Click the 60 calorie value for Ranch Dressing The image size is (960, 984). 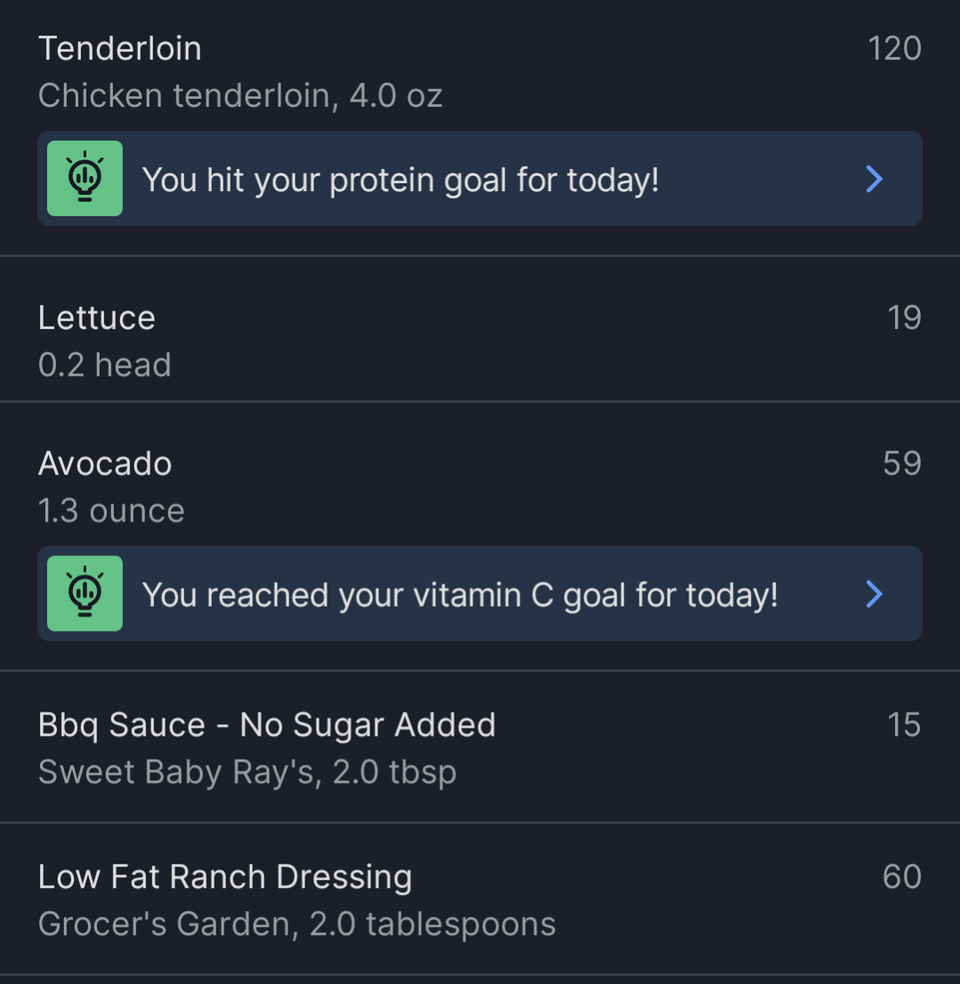[902, 877]
